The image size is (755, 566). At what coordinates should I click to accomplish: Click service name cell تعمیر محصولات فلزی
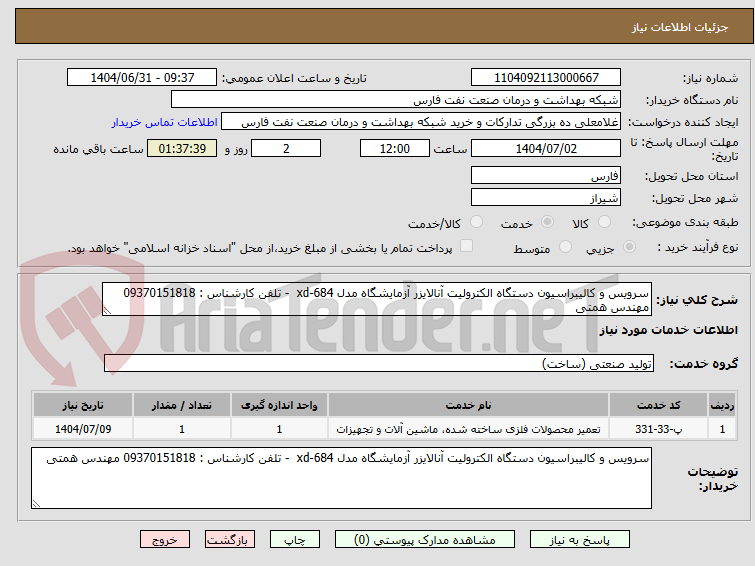pyautogui.click(x=468, y=429)
